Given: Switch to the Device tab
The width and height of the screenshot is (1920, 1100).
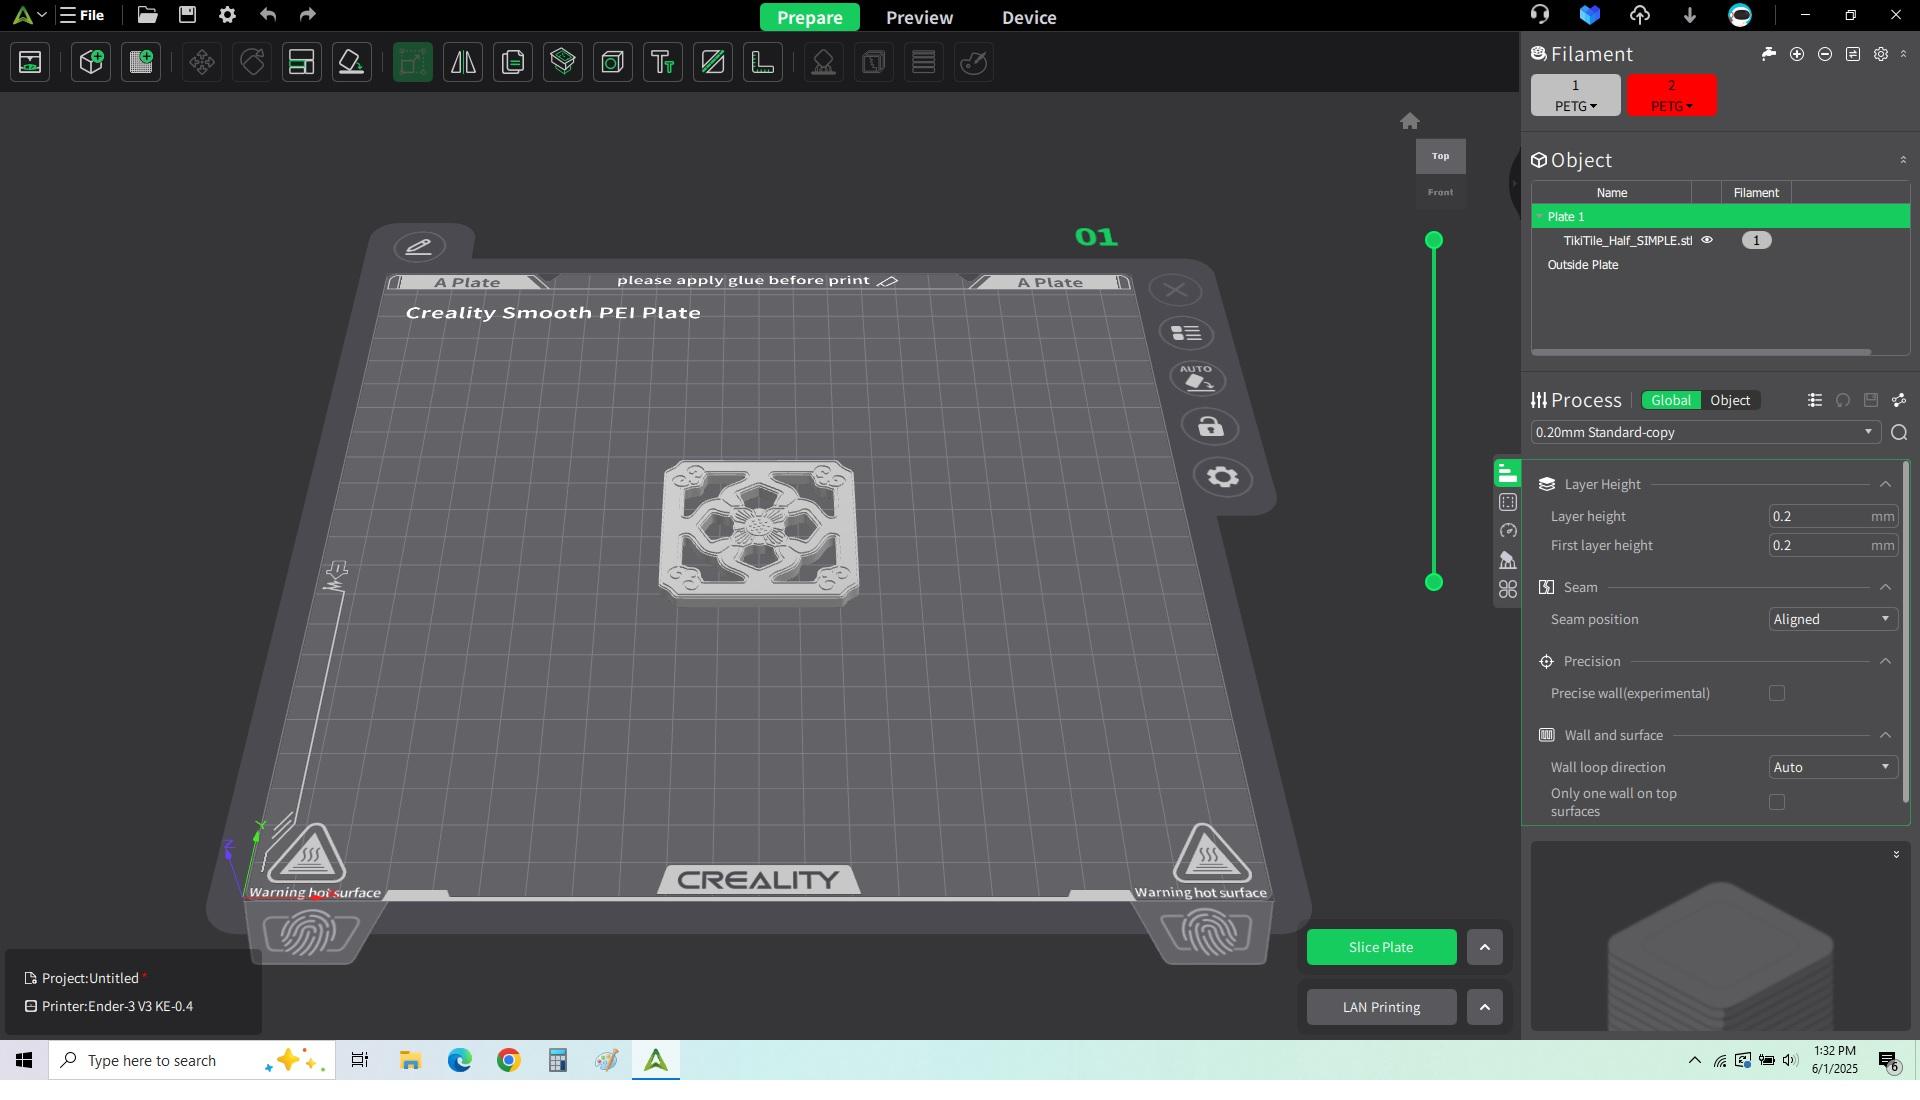Looking at the screenshot, I should click(x=1029, y=17).
